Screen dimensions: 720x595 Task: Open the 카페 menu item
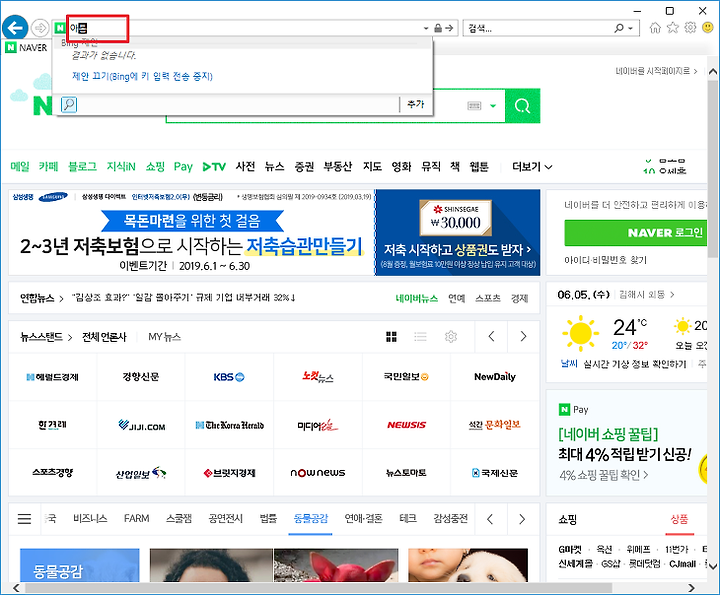click(x=48, y=166)
